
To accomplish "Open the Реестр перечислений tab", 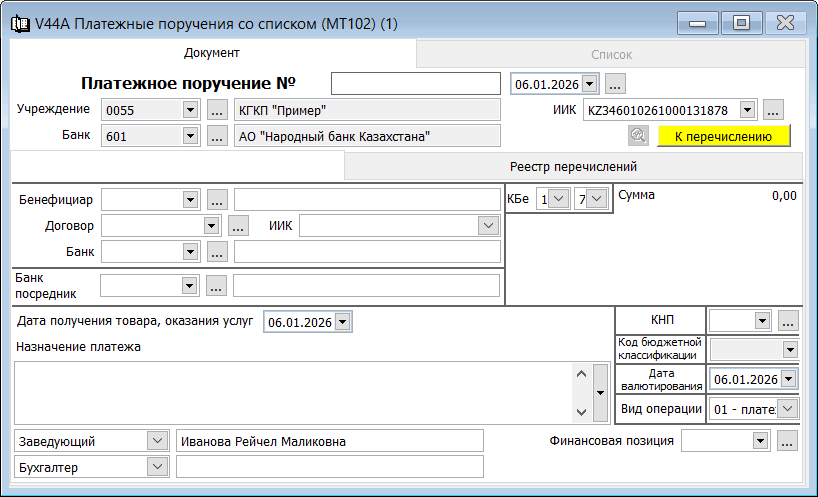I will (573, 167).
